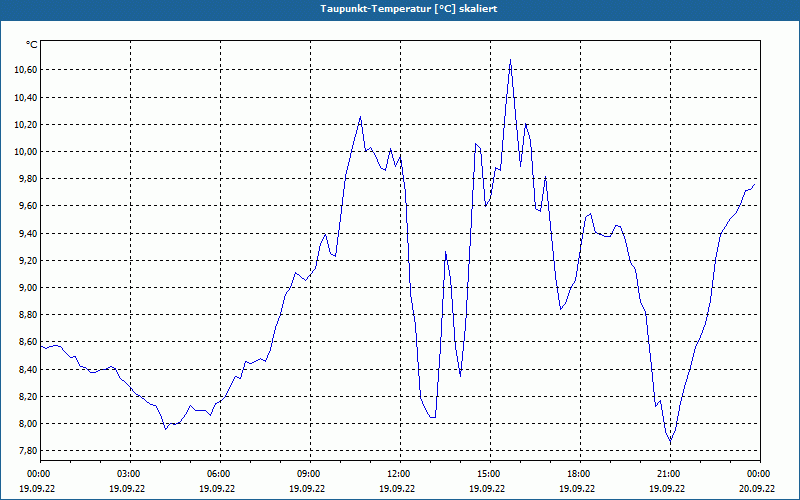
Task: Click the 06:00 time label
Action: (220, 474)
